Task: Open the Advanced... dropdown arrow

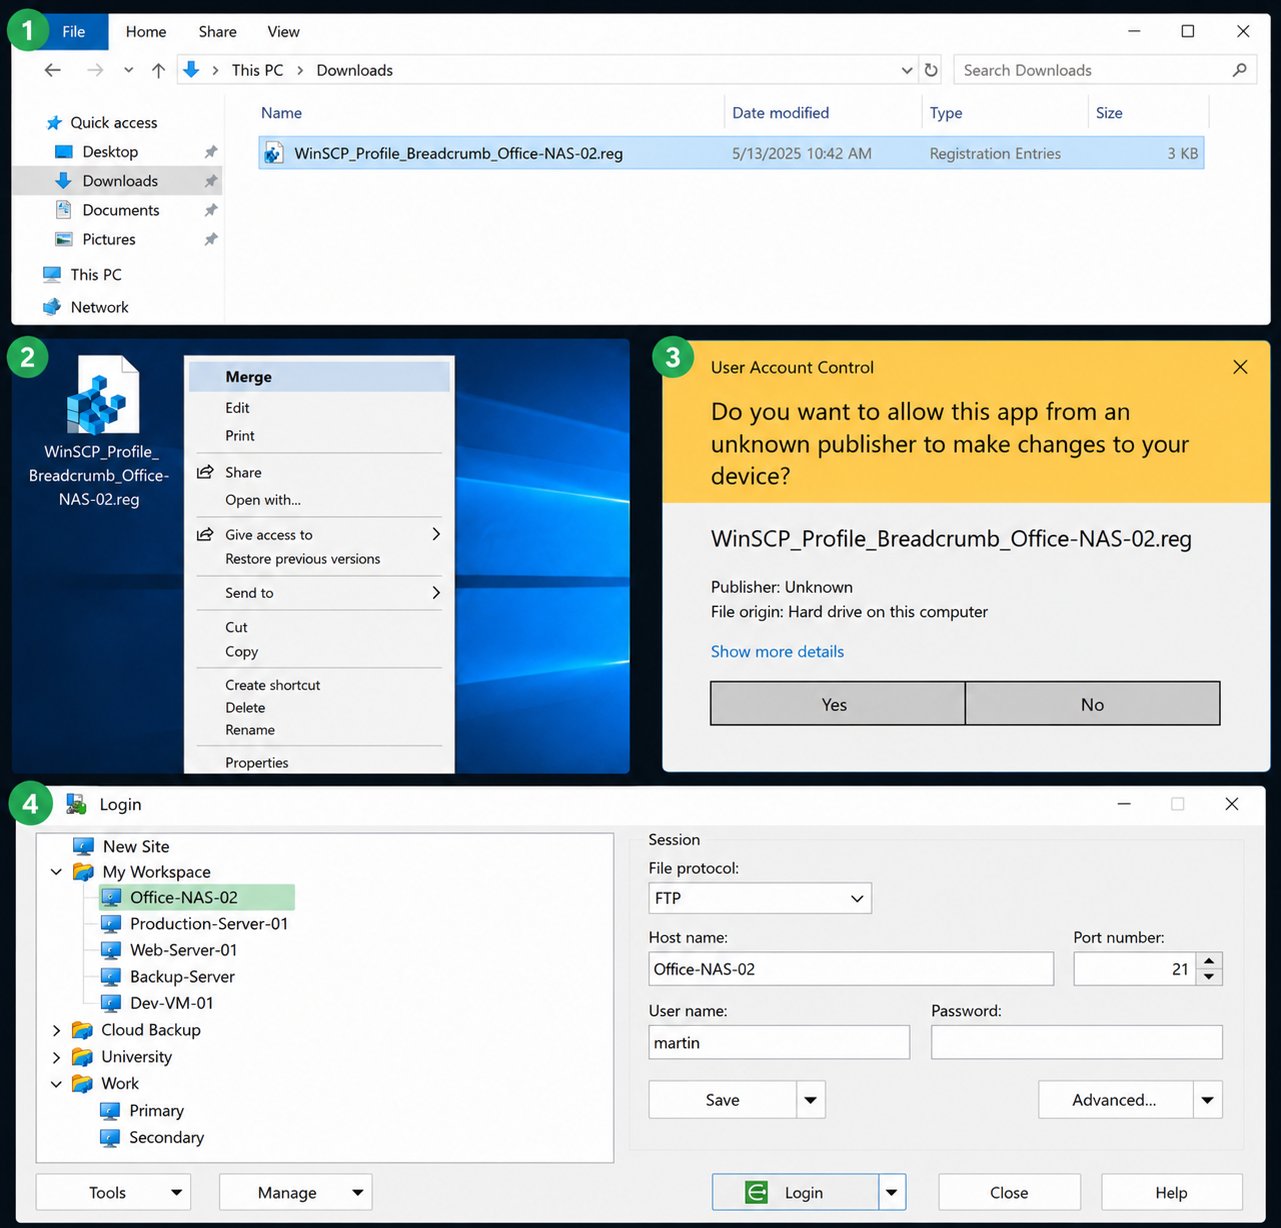Action: click(x=1208, y=1100)
